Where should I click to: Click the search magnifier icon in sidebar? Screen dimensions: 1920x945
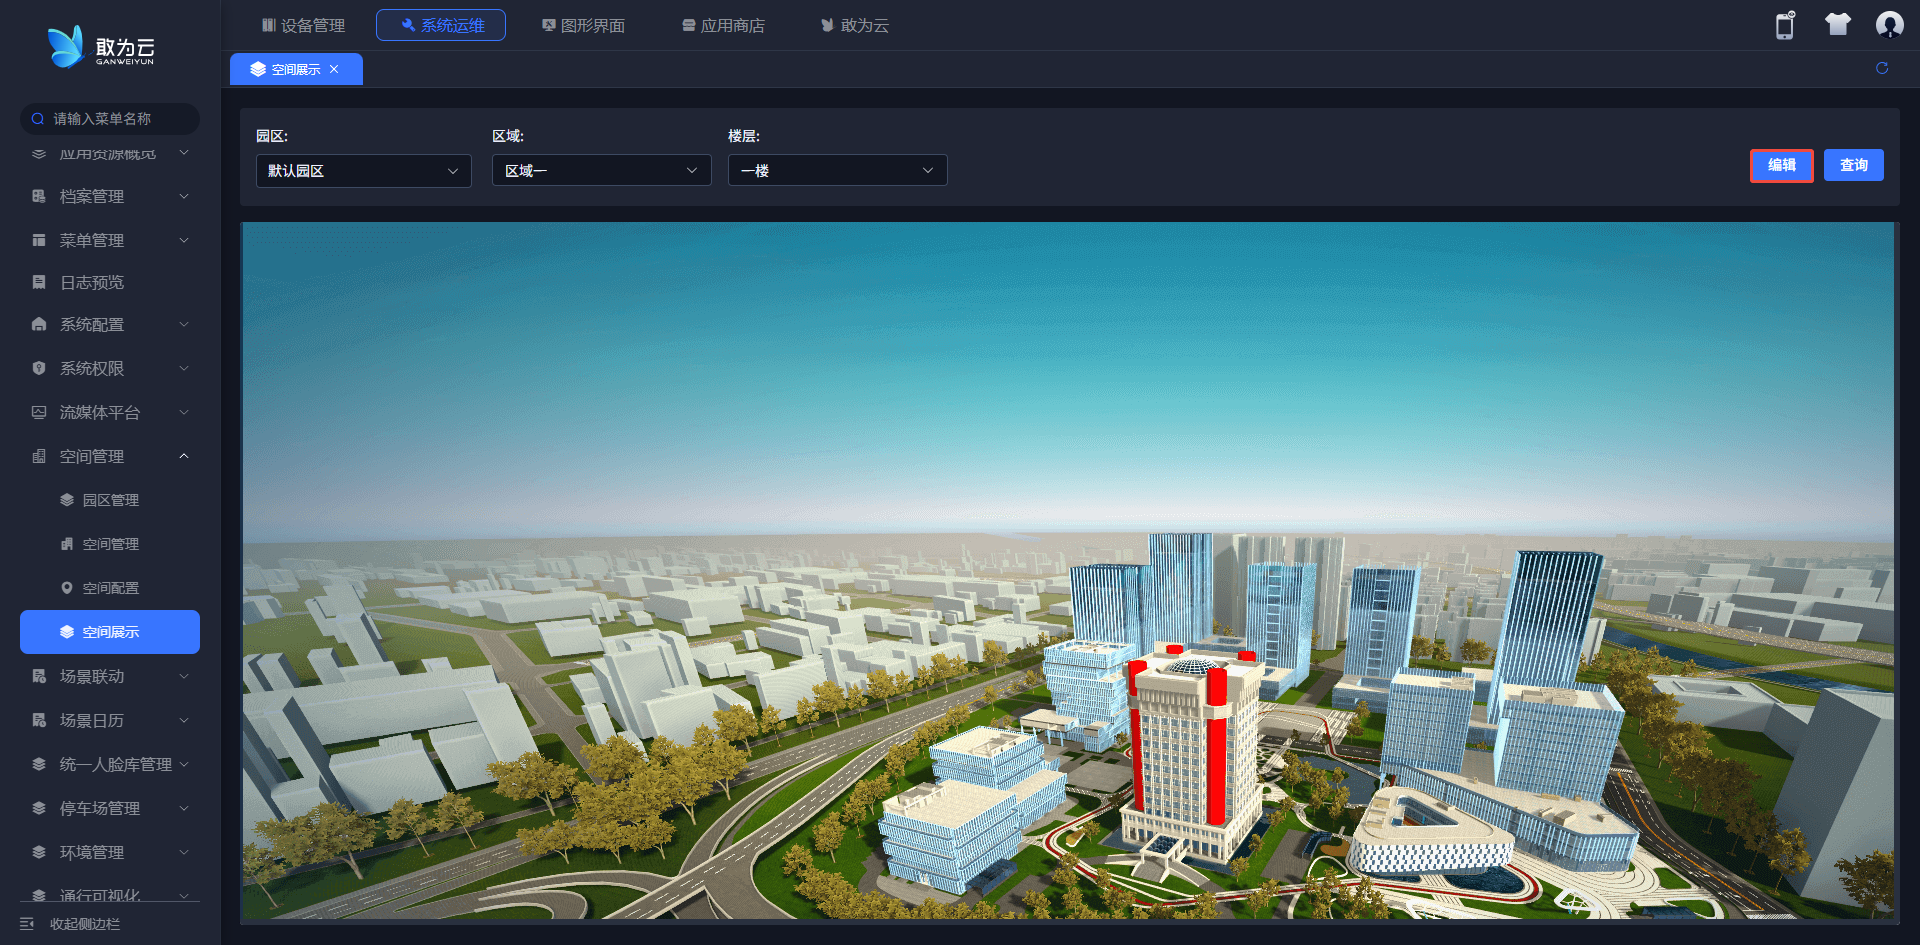coord(38,119)
